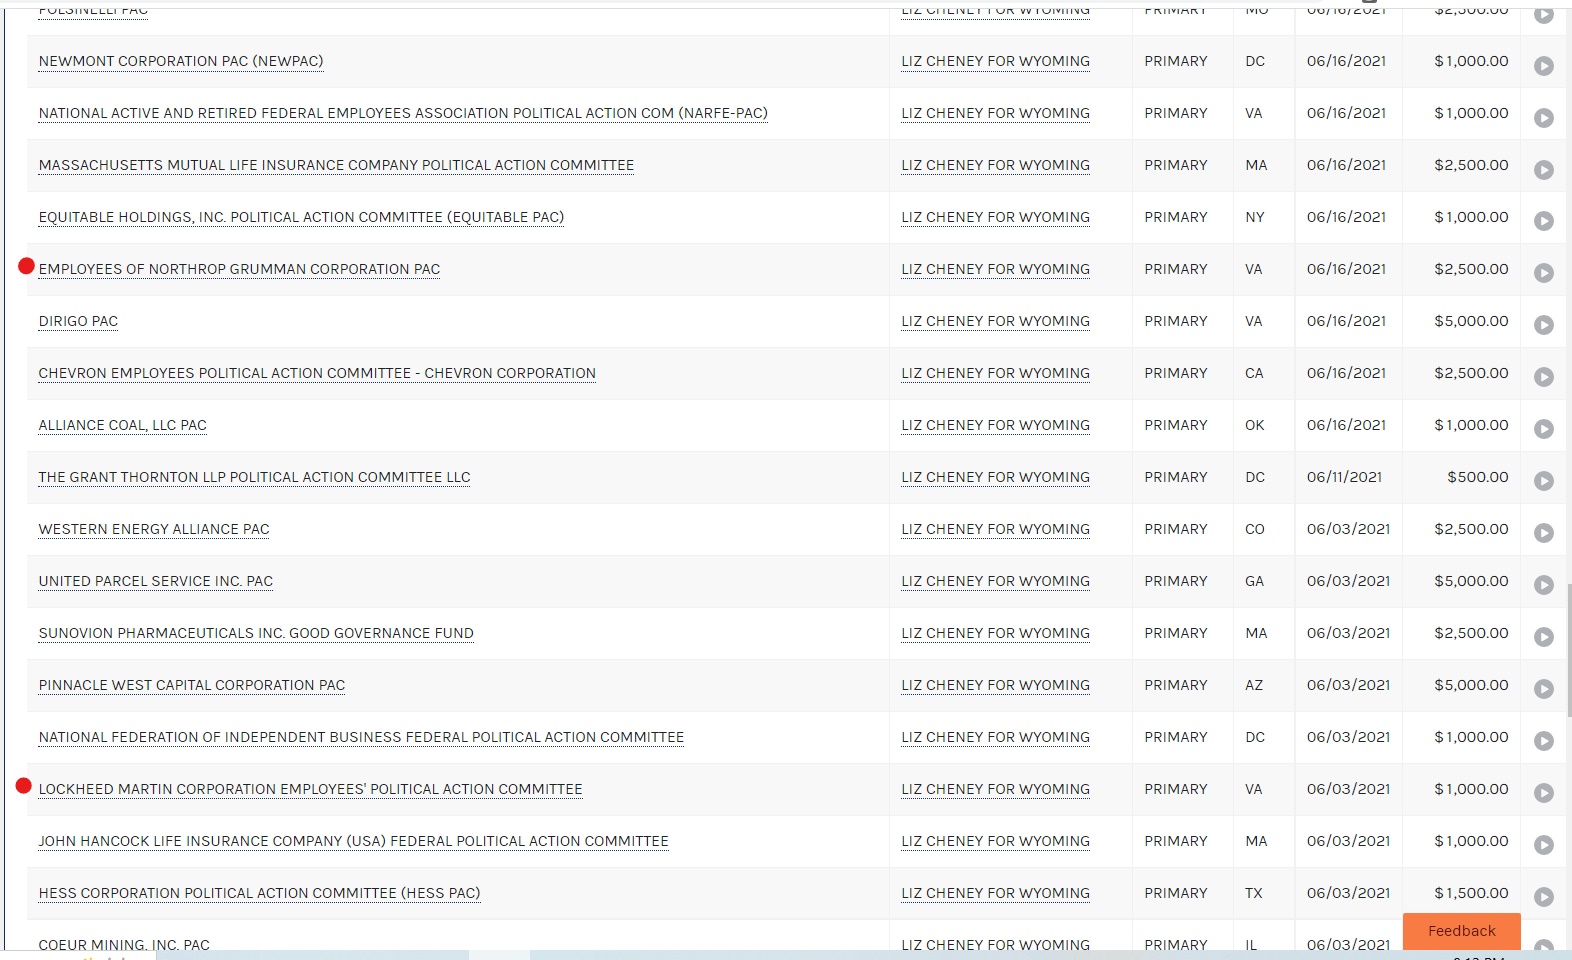Show Pinnacle West Capital row details arrow
This screenshot has height=960, width=1572.
click(1544, 689)
